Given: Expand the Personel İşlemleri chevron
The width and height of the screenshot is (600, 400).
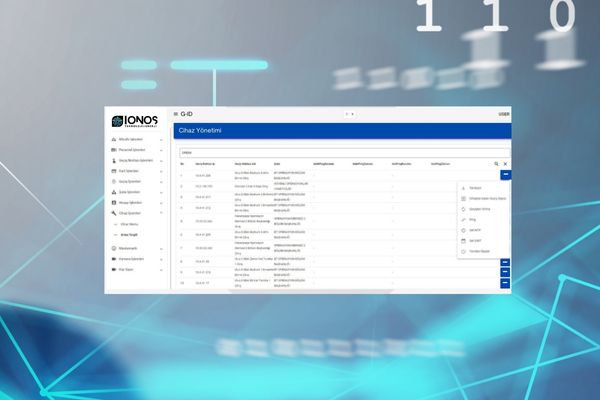Looking at the screenshot, I should pos(162,150).
